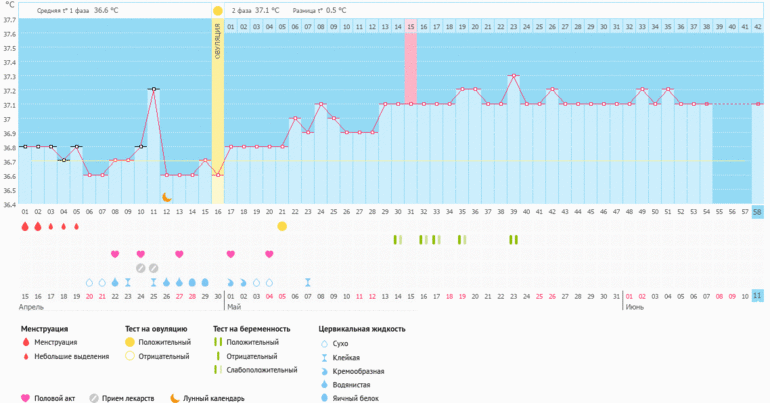
Task: Click the vertical yellow ОВУЛЯЦИЯ bar
Action: point(217,110)
